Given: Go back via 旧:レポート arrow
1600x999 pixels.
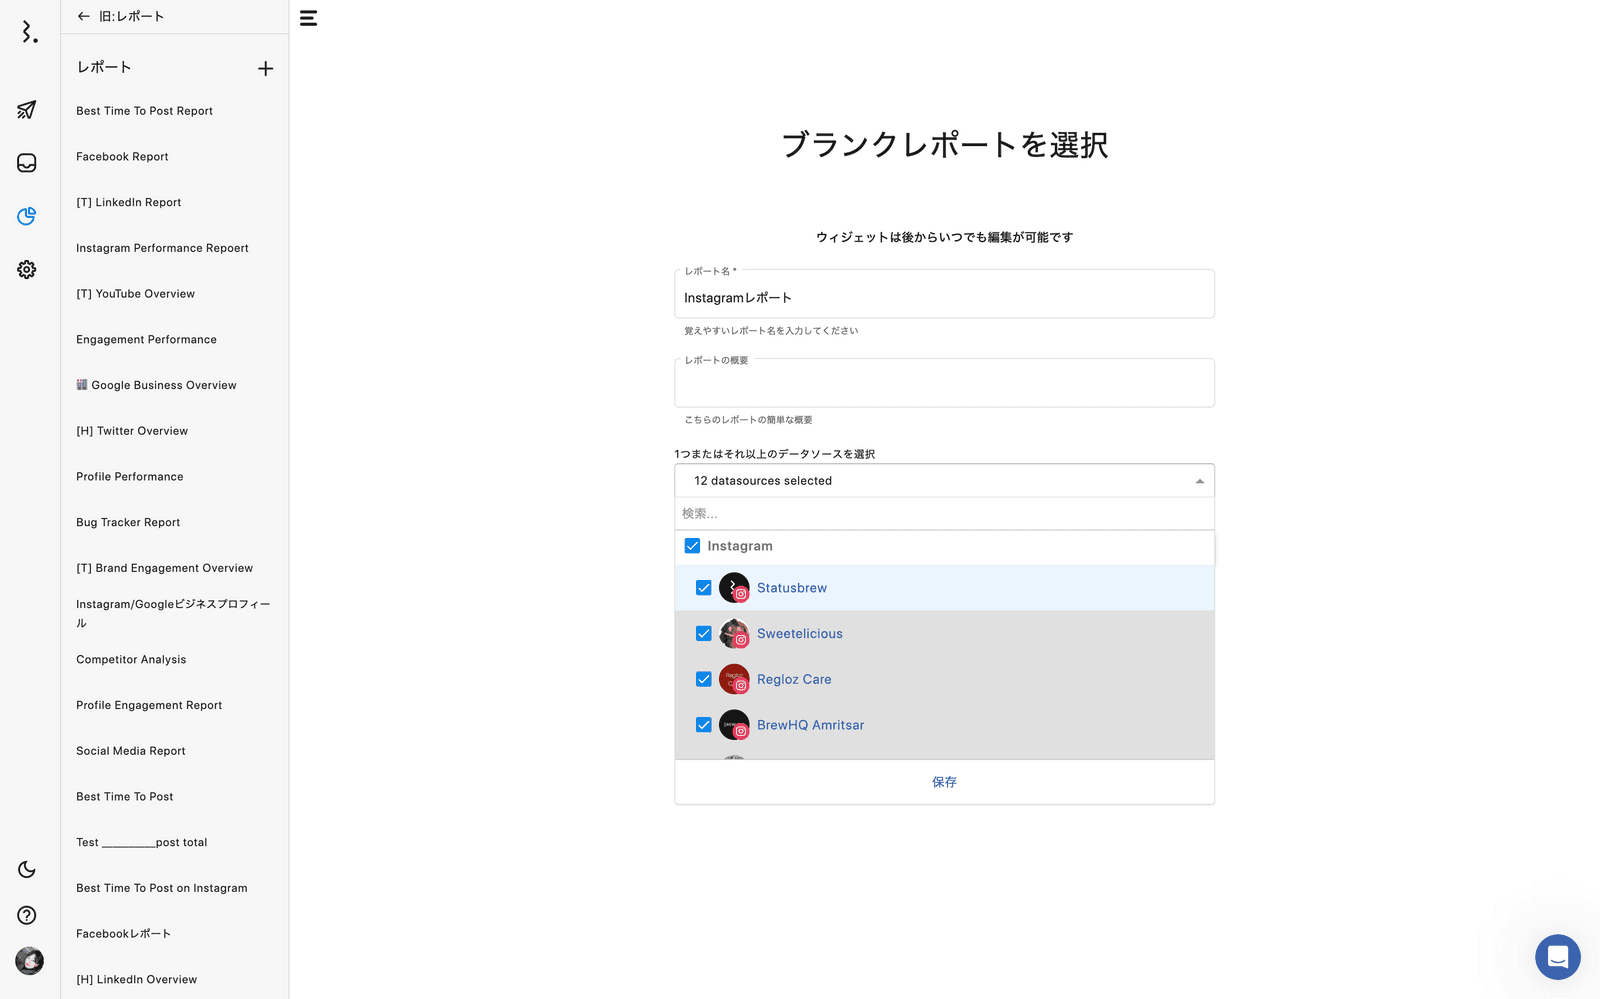Looking at the screenshot, I should pyautogui.click(x=84, y=16).
